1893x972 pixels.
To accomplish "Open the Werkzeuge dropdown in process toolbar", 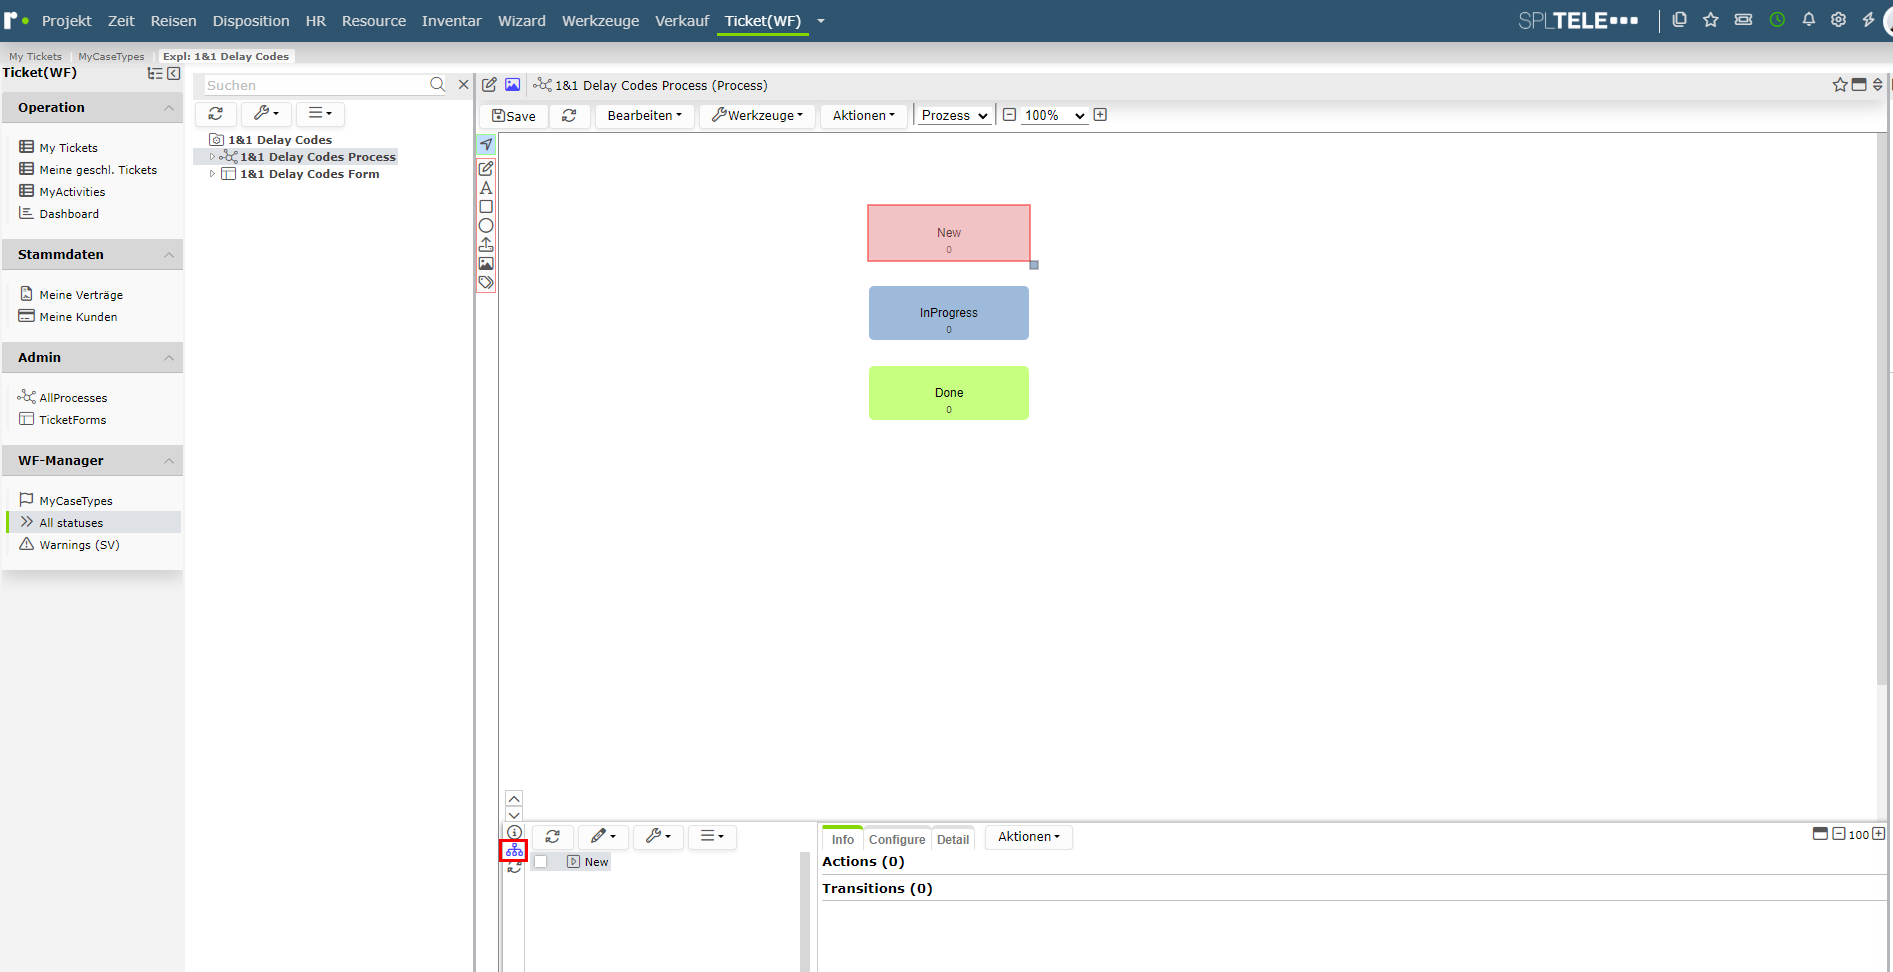I will (757, 116).
